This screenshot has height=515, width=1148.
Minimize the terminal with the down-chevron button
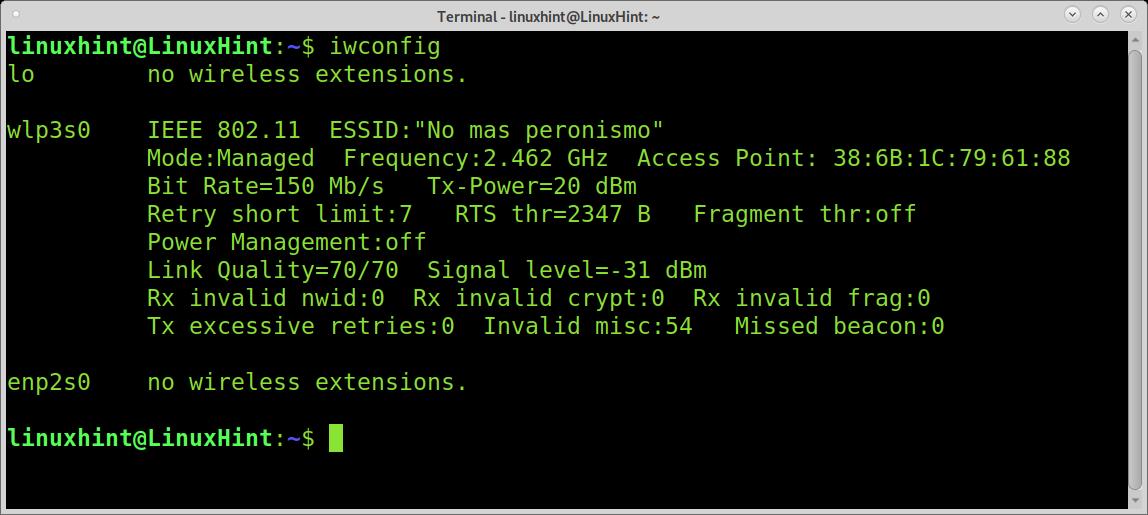(x=1073, y=14)
